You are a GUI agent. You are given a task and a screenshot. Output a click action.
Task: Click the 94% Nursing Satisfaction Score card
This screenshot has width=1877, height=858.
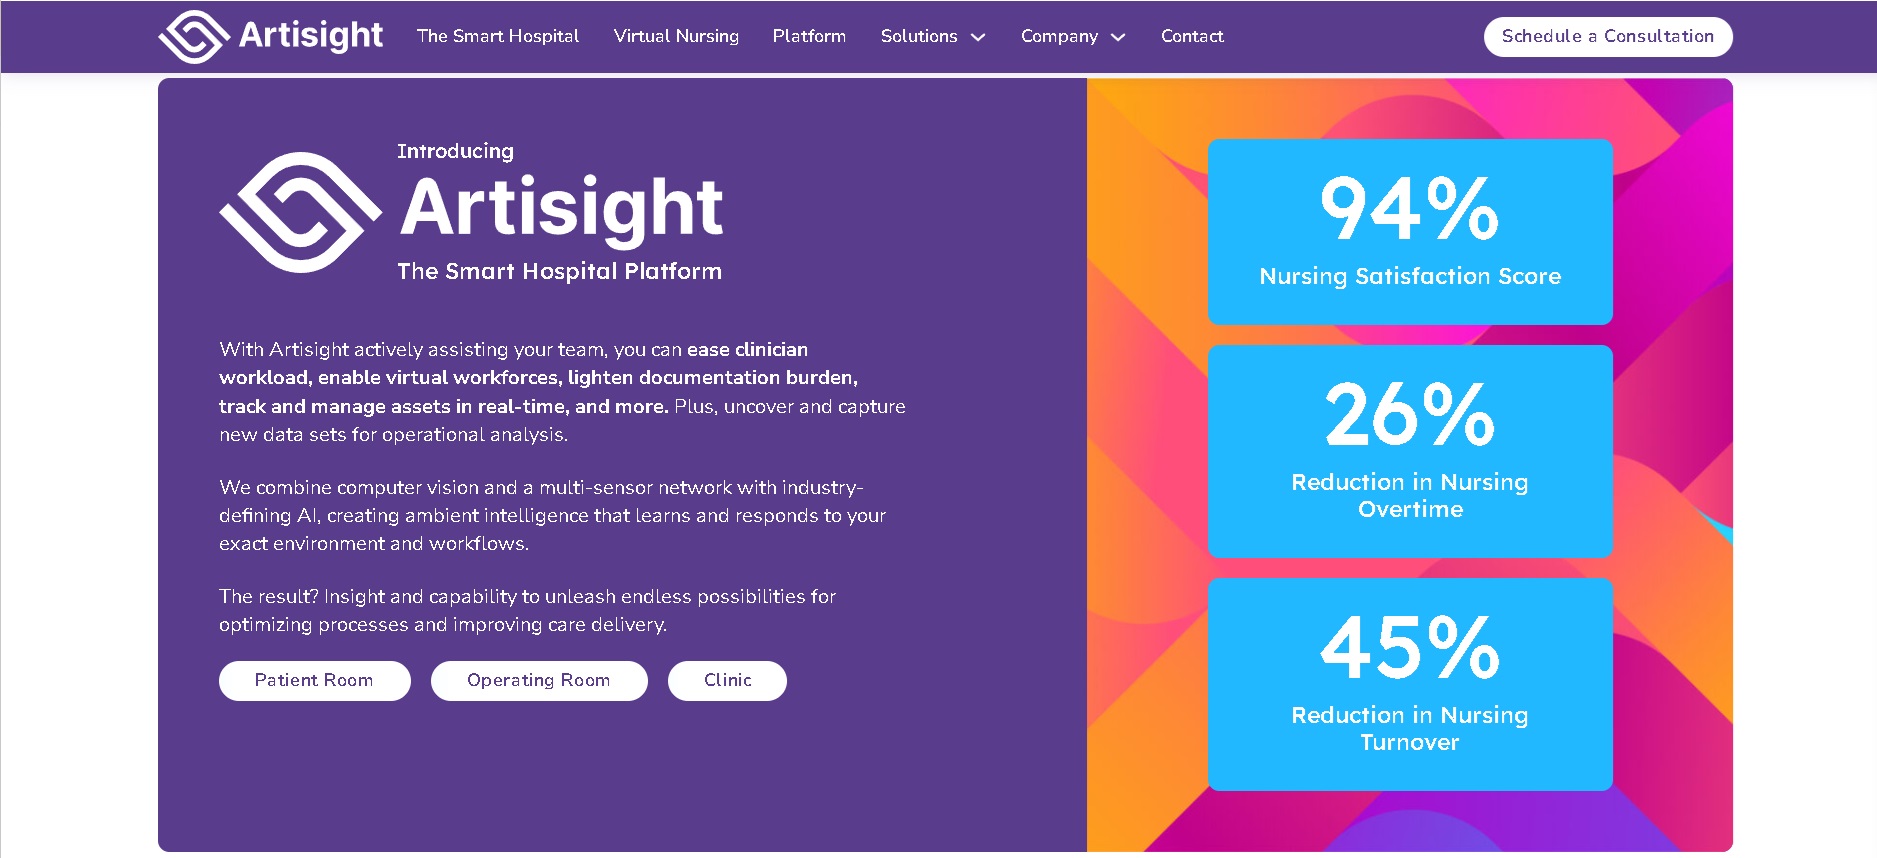[1410, 232]
